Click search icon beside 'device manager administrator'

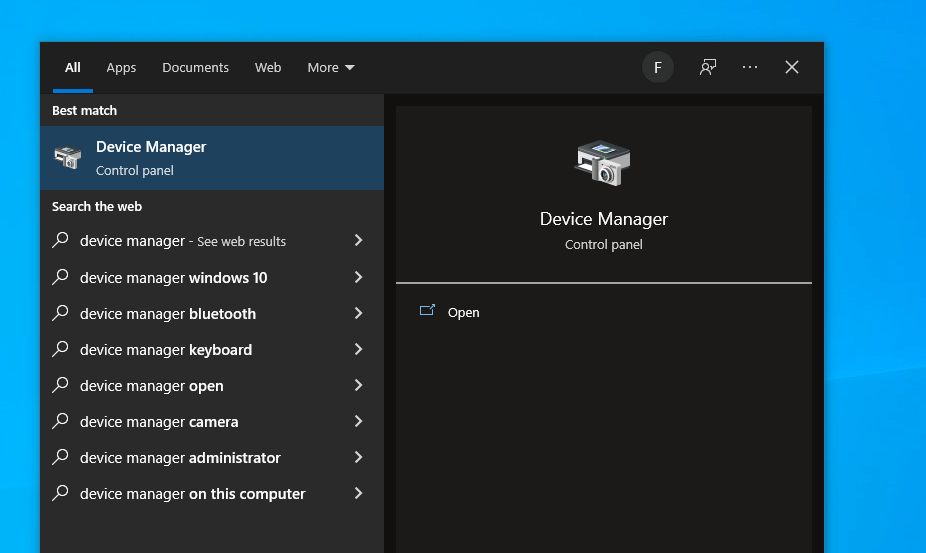click(x=60, y=457)
